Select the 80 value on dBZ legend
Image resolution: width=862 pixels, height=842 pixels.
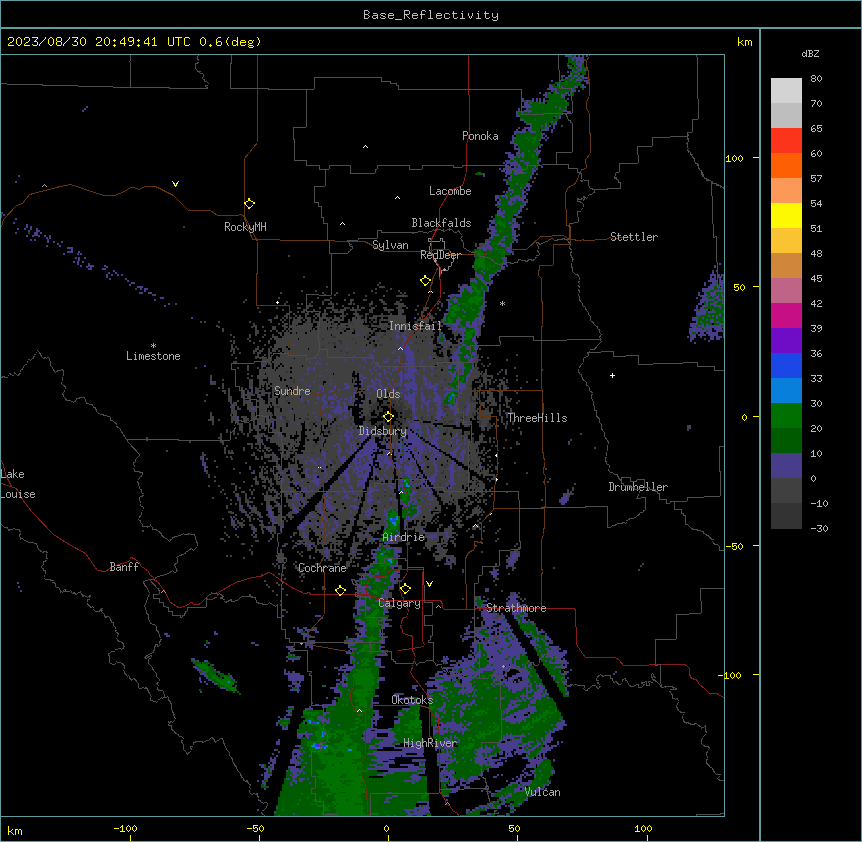point(816,79)
